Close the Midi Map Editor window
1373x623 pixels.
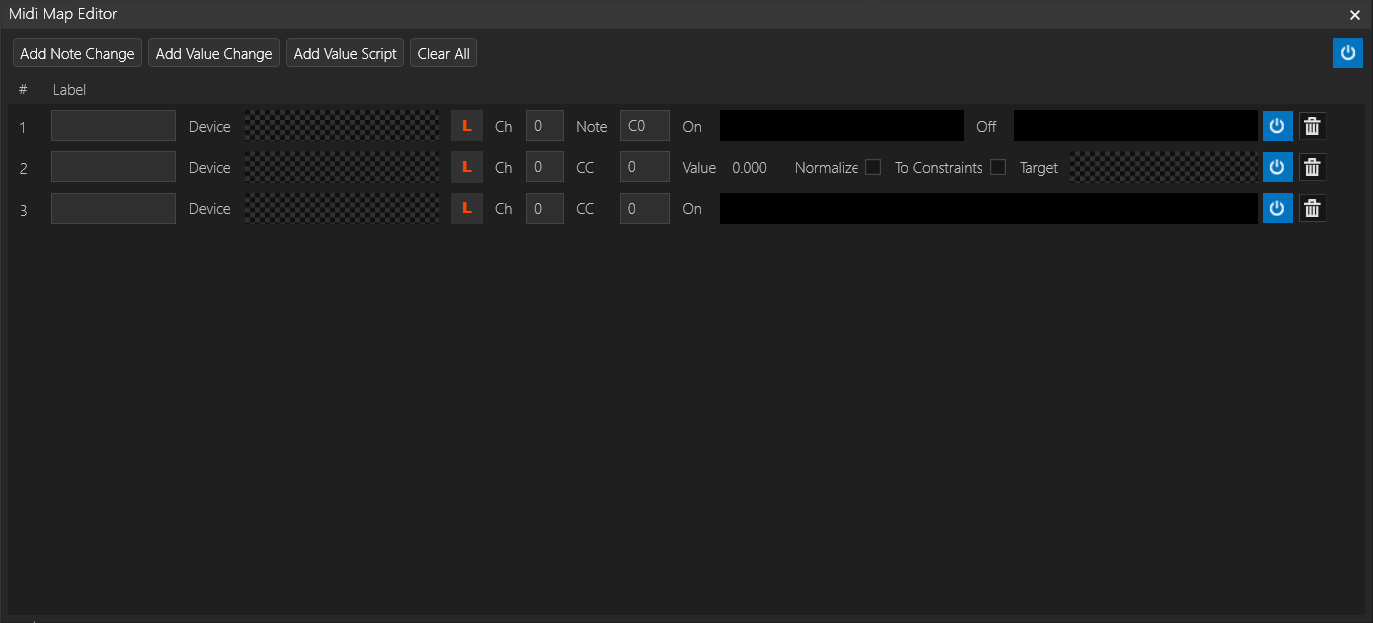coord(1355,15)
